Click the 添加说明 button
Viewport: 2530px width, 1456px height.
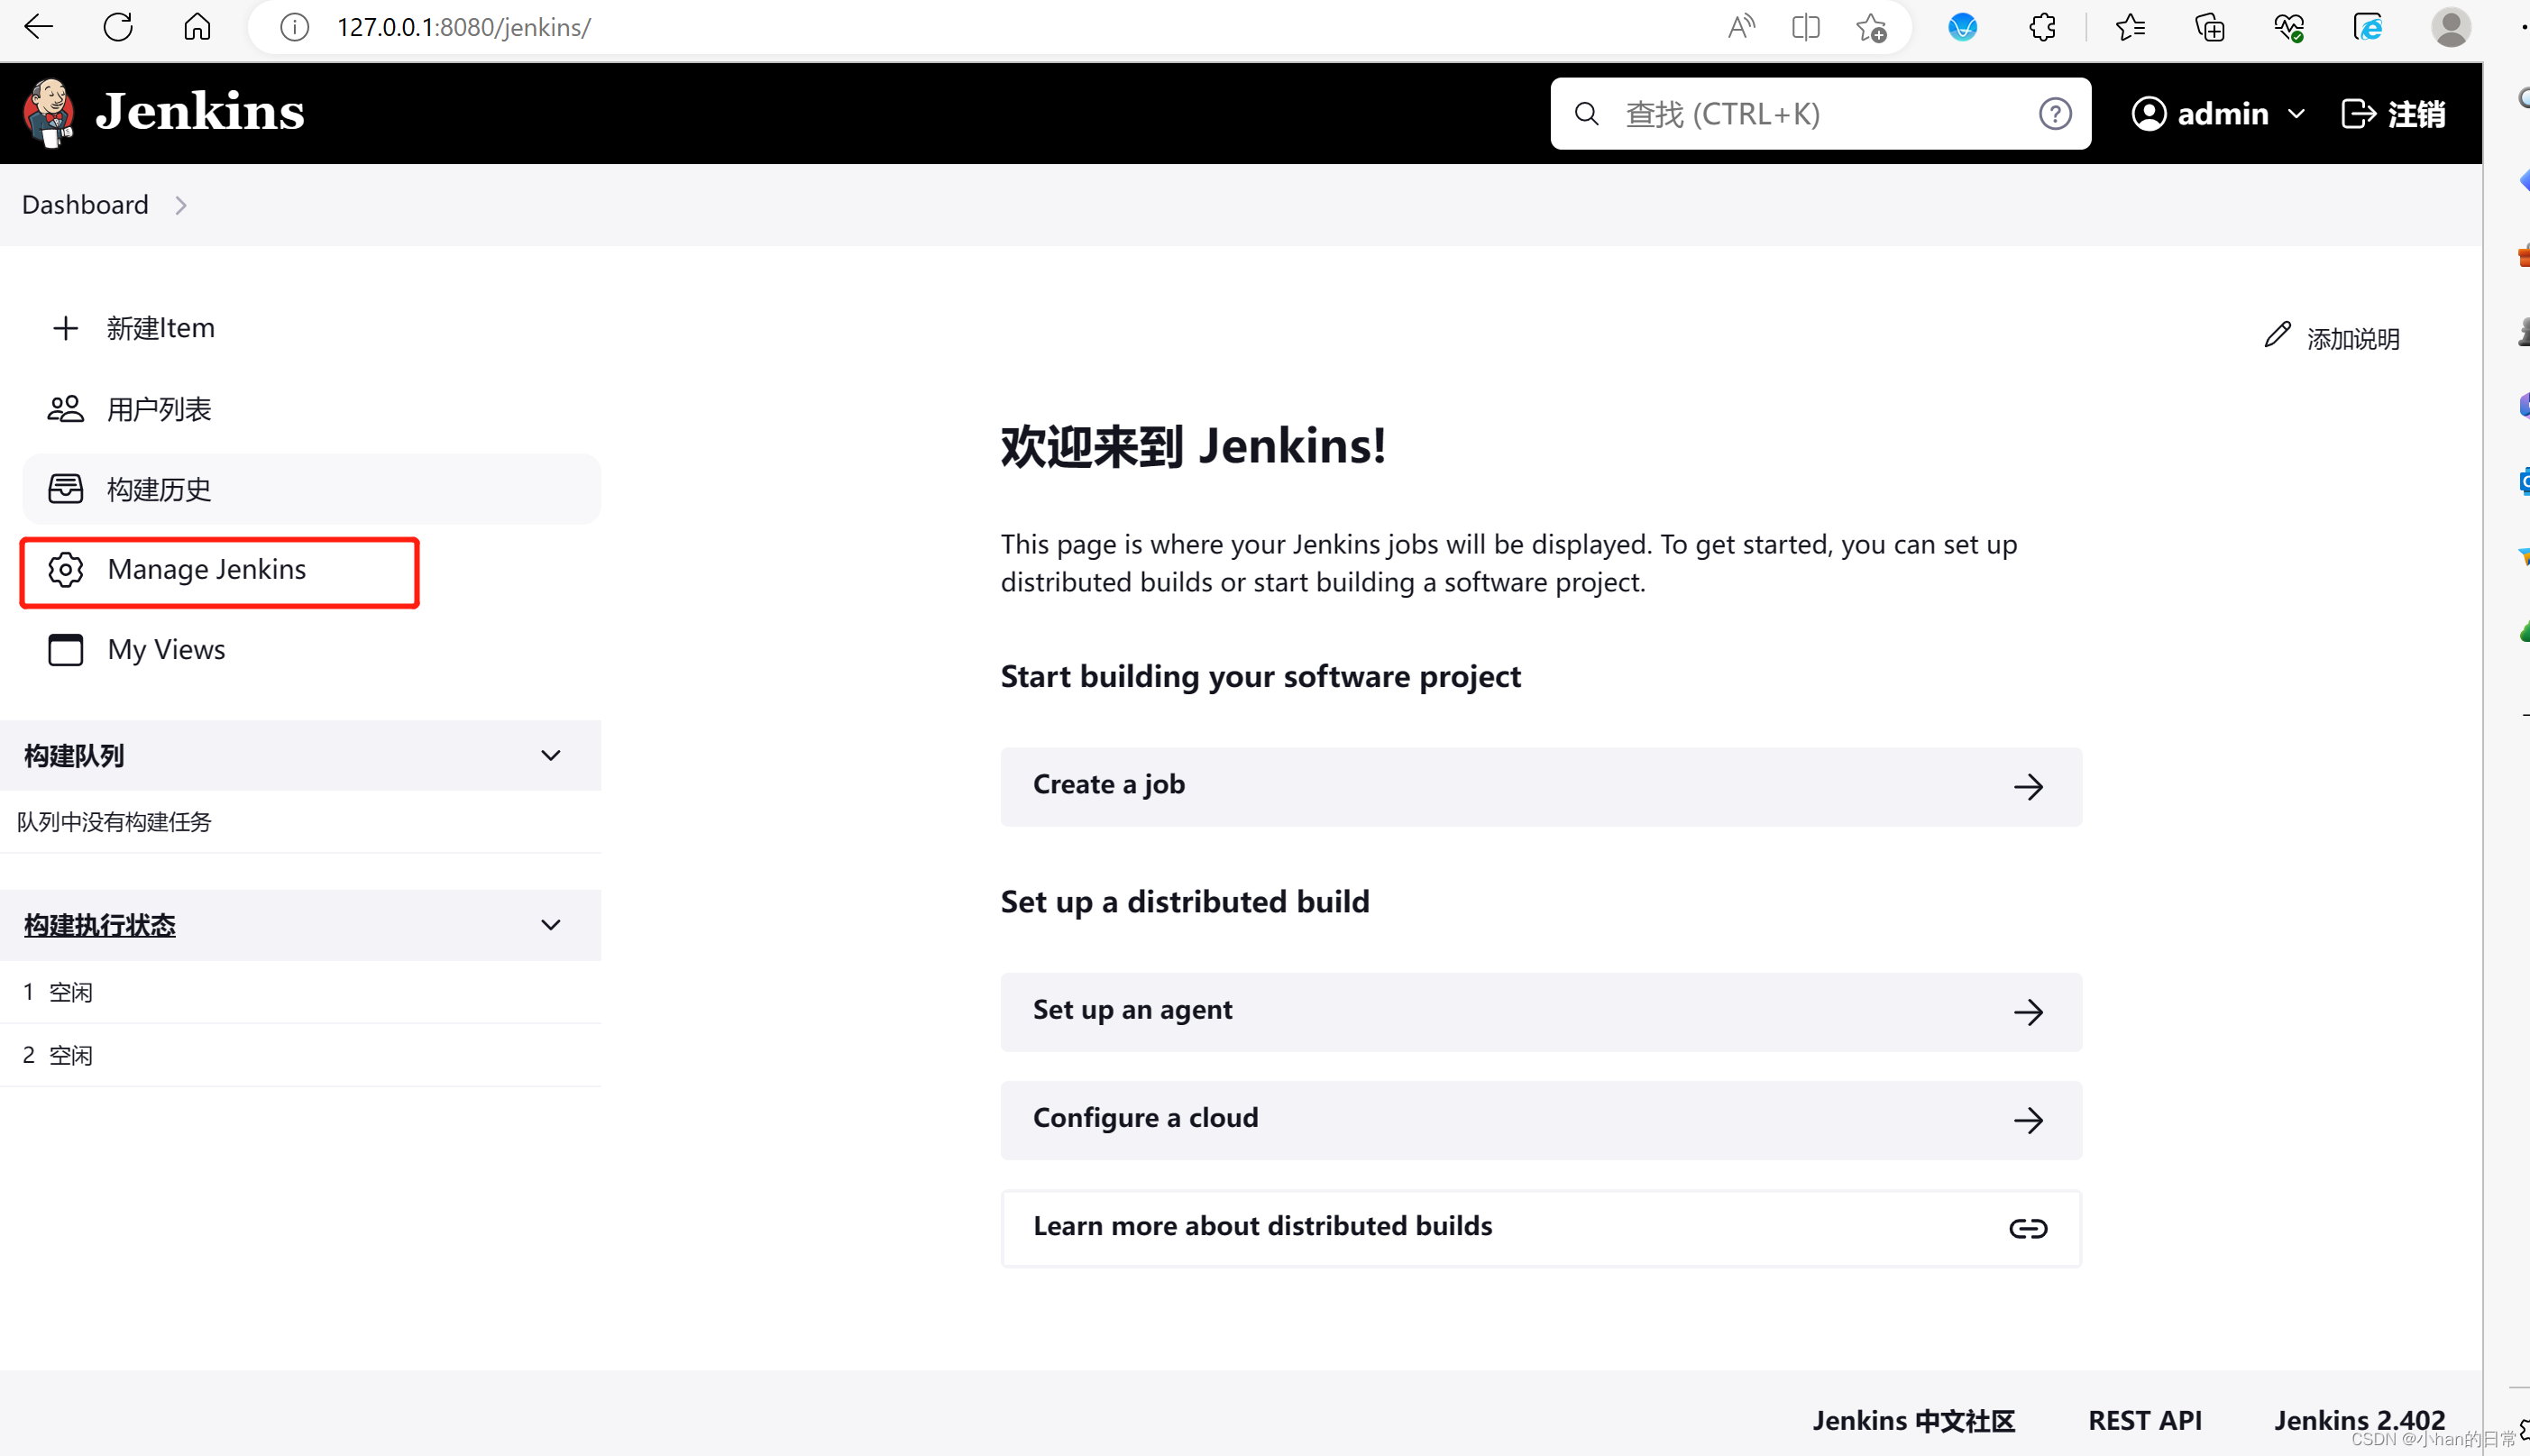click(x=2332, y=338)
